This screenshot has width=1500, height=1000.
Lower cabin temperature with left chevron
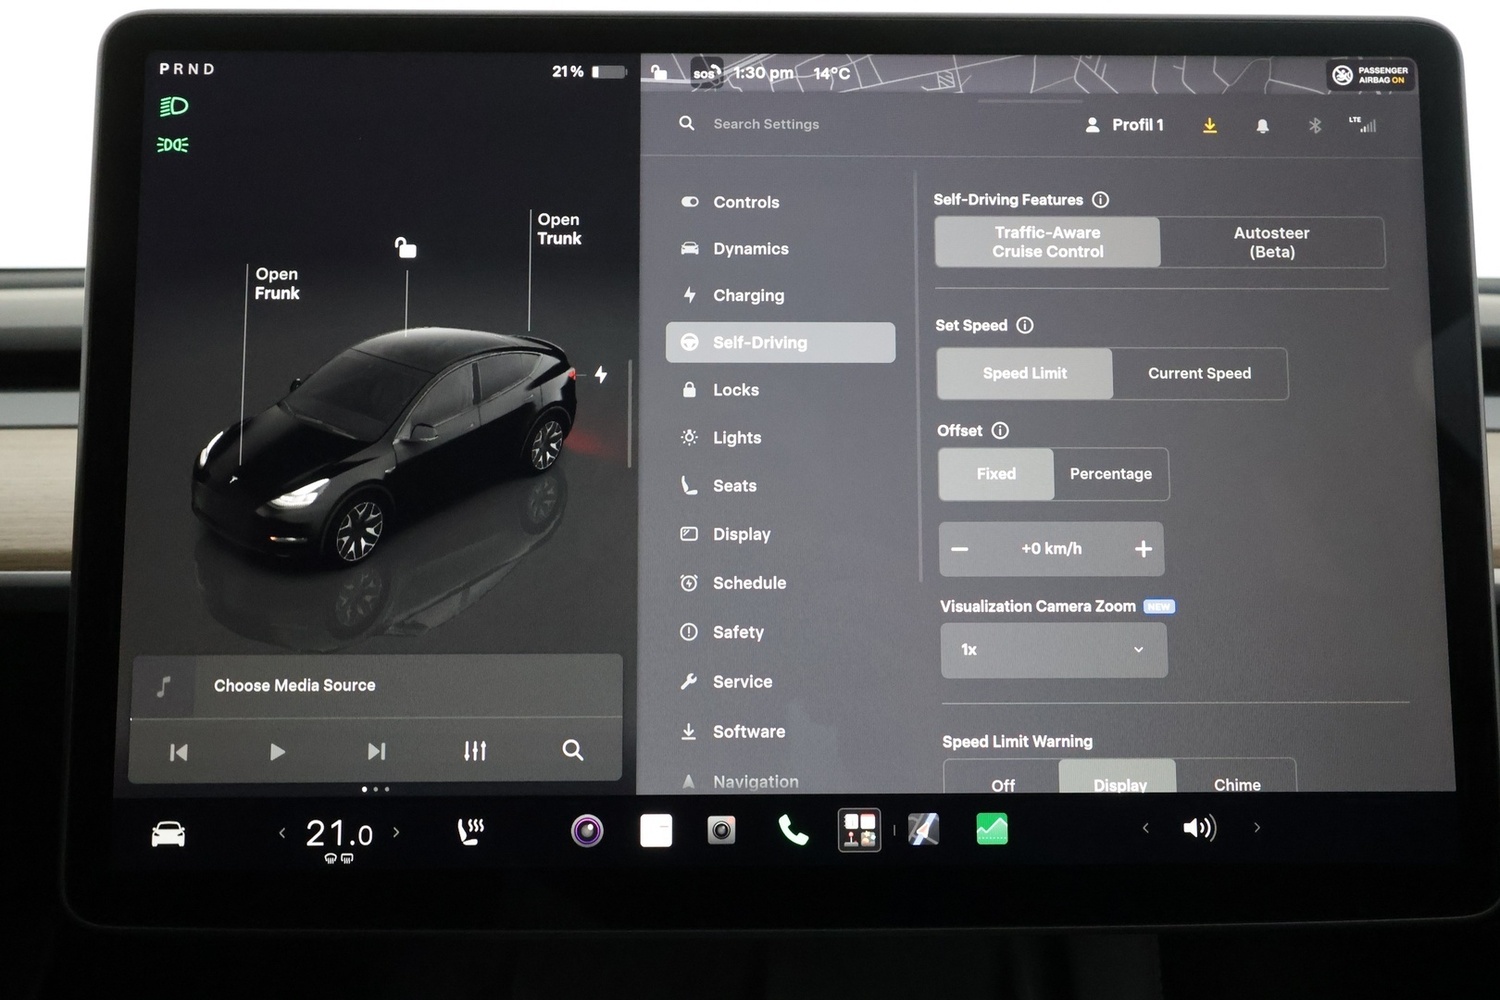point(282,832)
